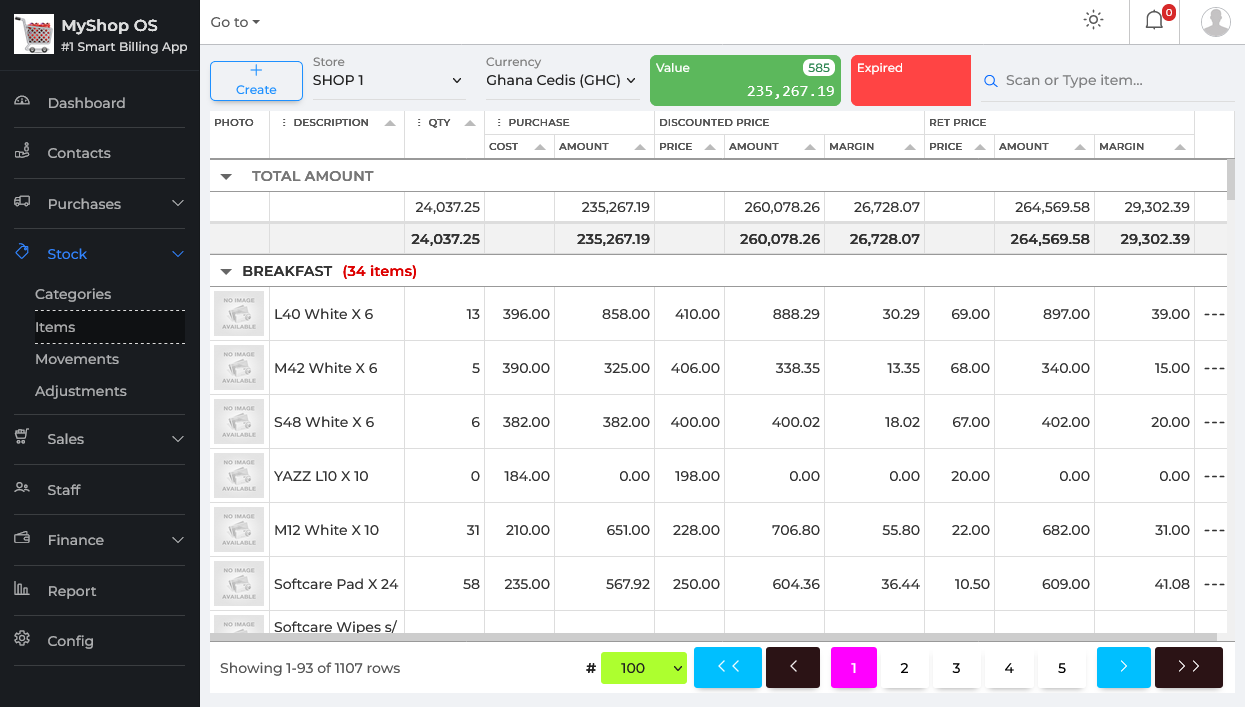Click the Create button
Viewport: 1245px width, 707px height.
[x=256, y=80]
